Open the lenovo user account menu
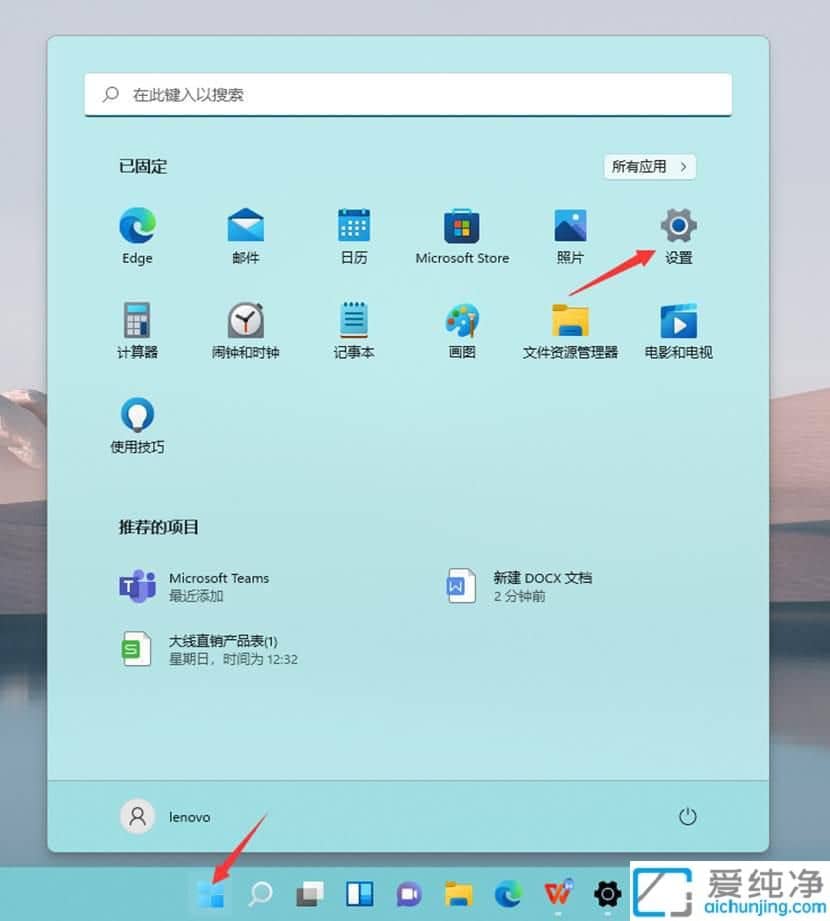 (x=166, y=816)
